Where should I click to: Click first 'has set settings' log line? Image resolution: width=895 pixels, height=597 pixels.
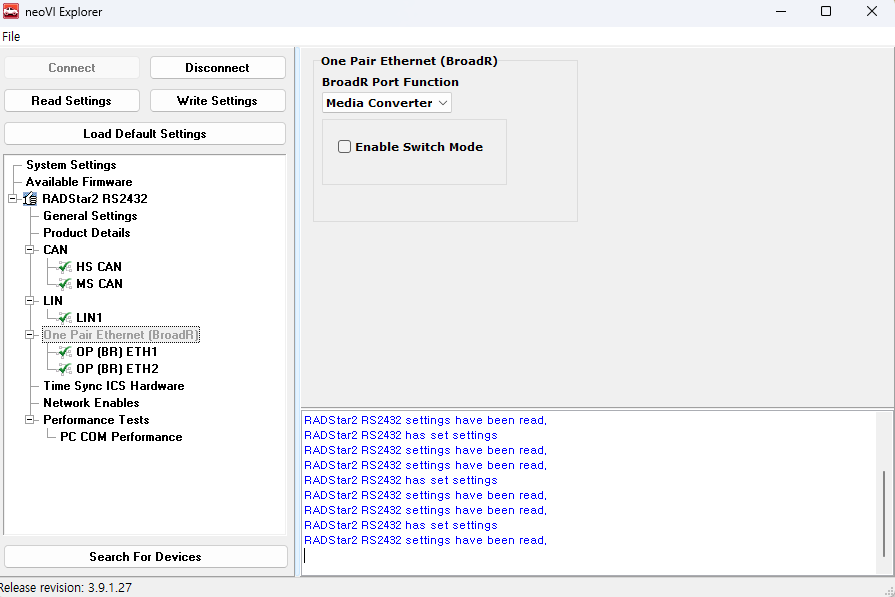tap(401, 435)
